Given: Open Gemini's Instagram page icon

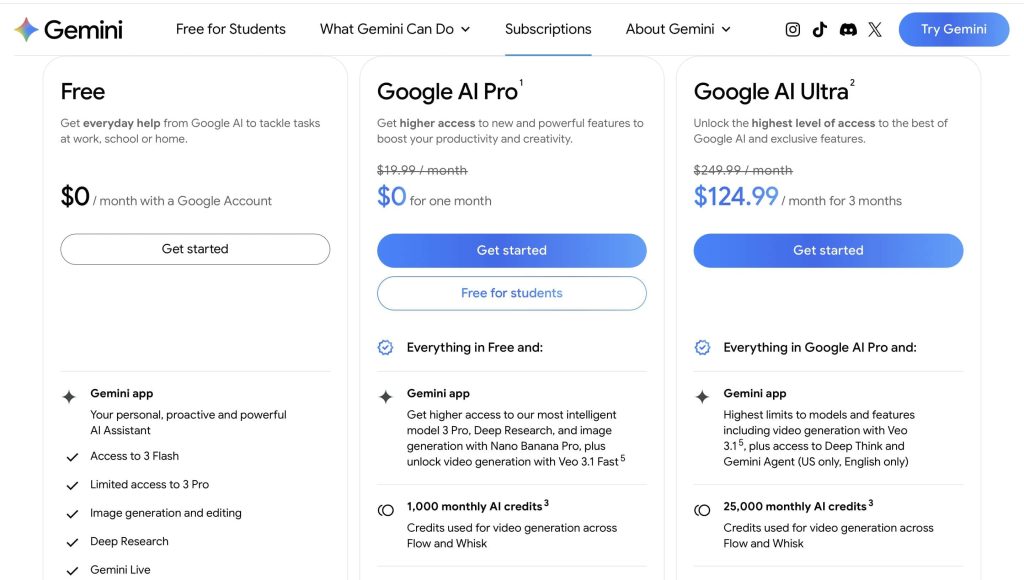Looking at the screenshot, I should point(793,30).
